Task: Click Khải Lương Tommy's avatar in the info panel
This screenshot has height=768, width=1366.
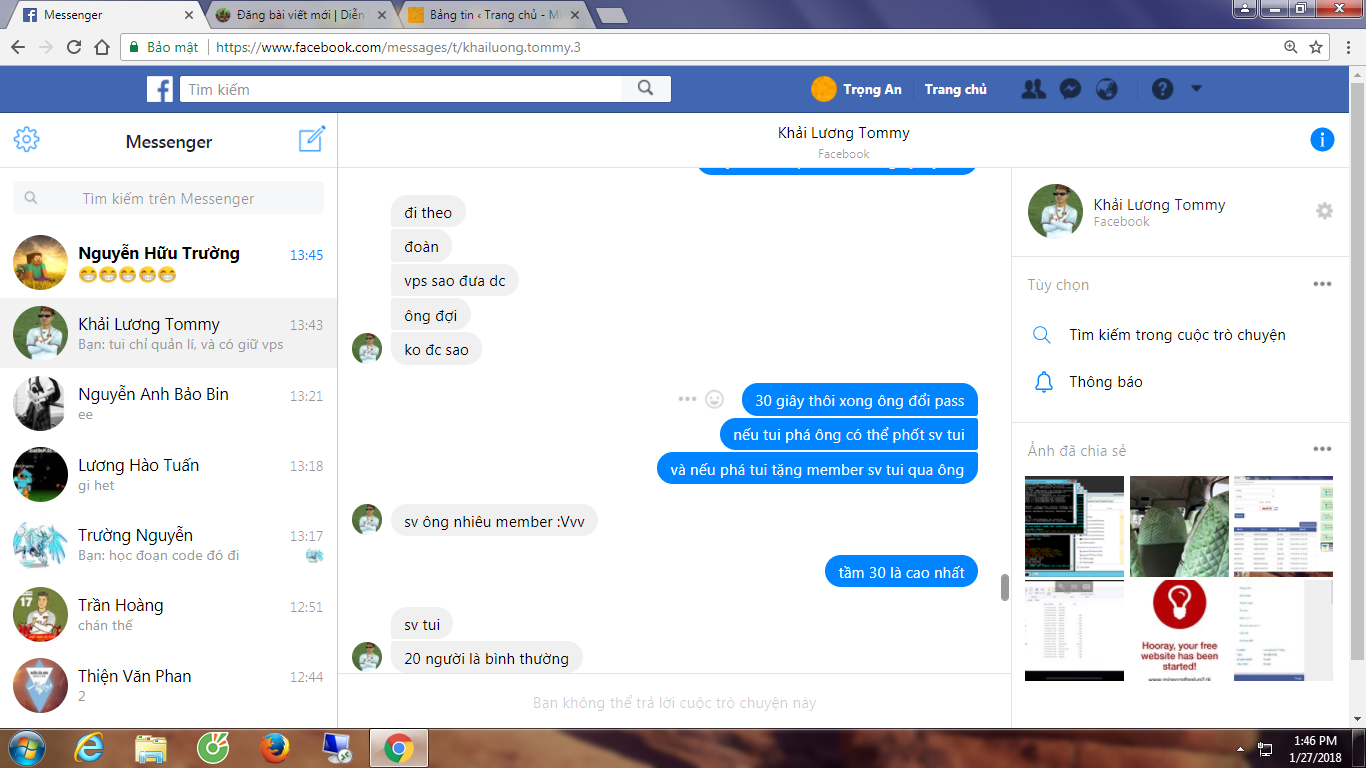Action: [x=1055, y=211]
